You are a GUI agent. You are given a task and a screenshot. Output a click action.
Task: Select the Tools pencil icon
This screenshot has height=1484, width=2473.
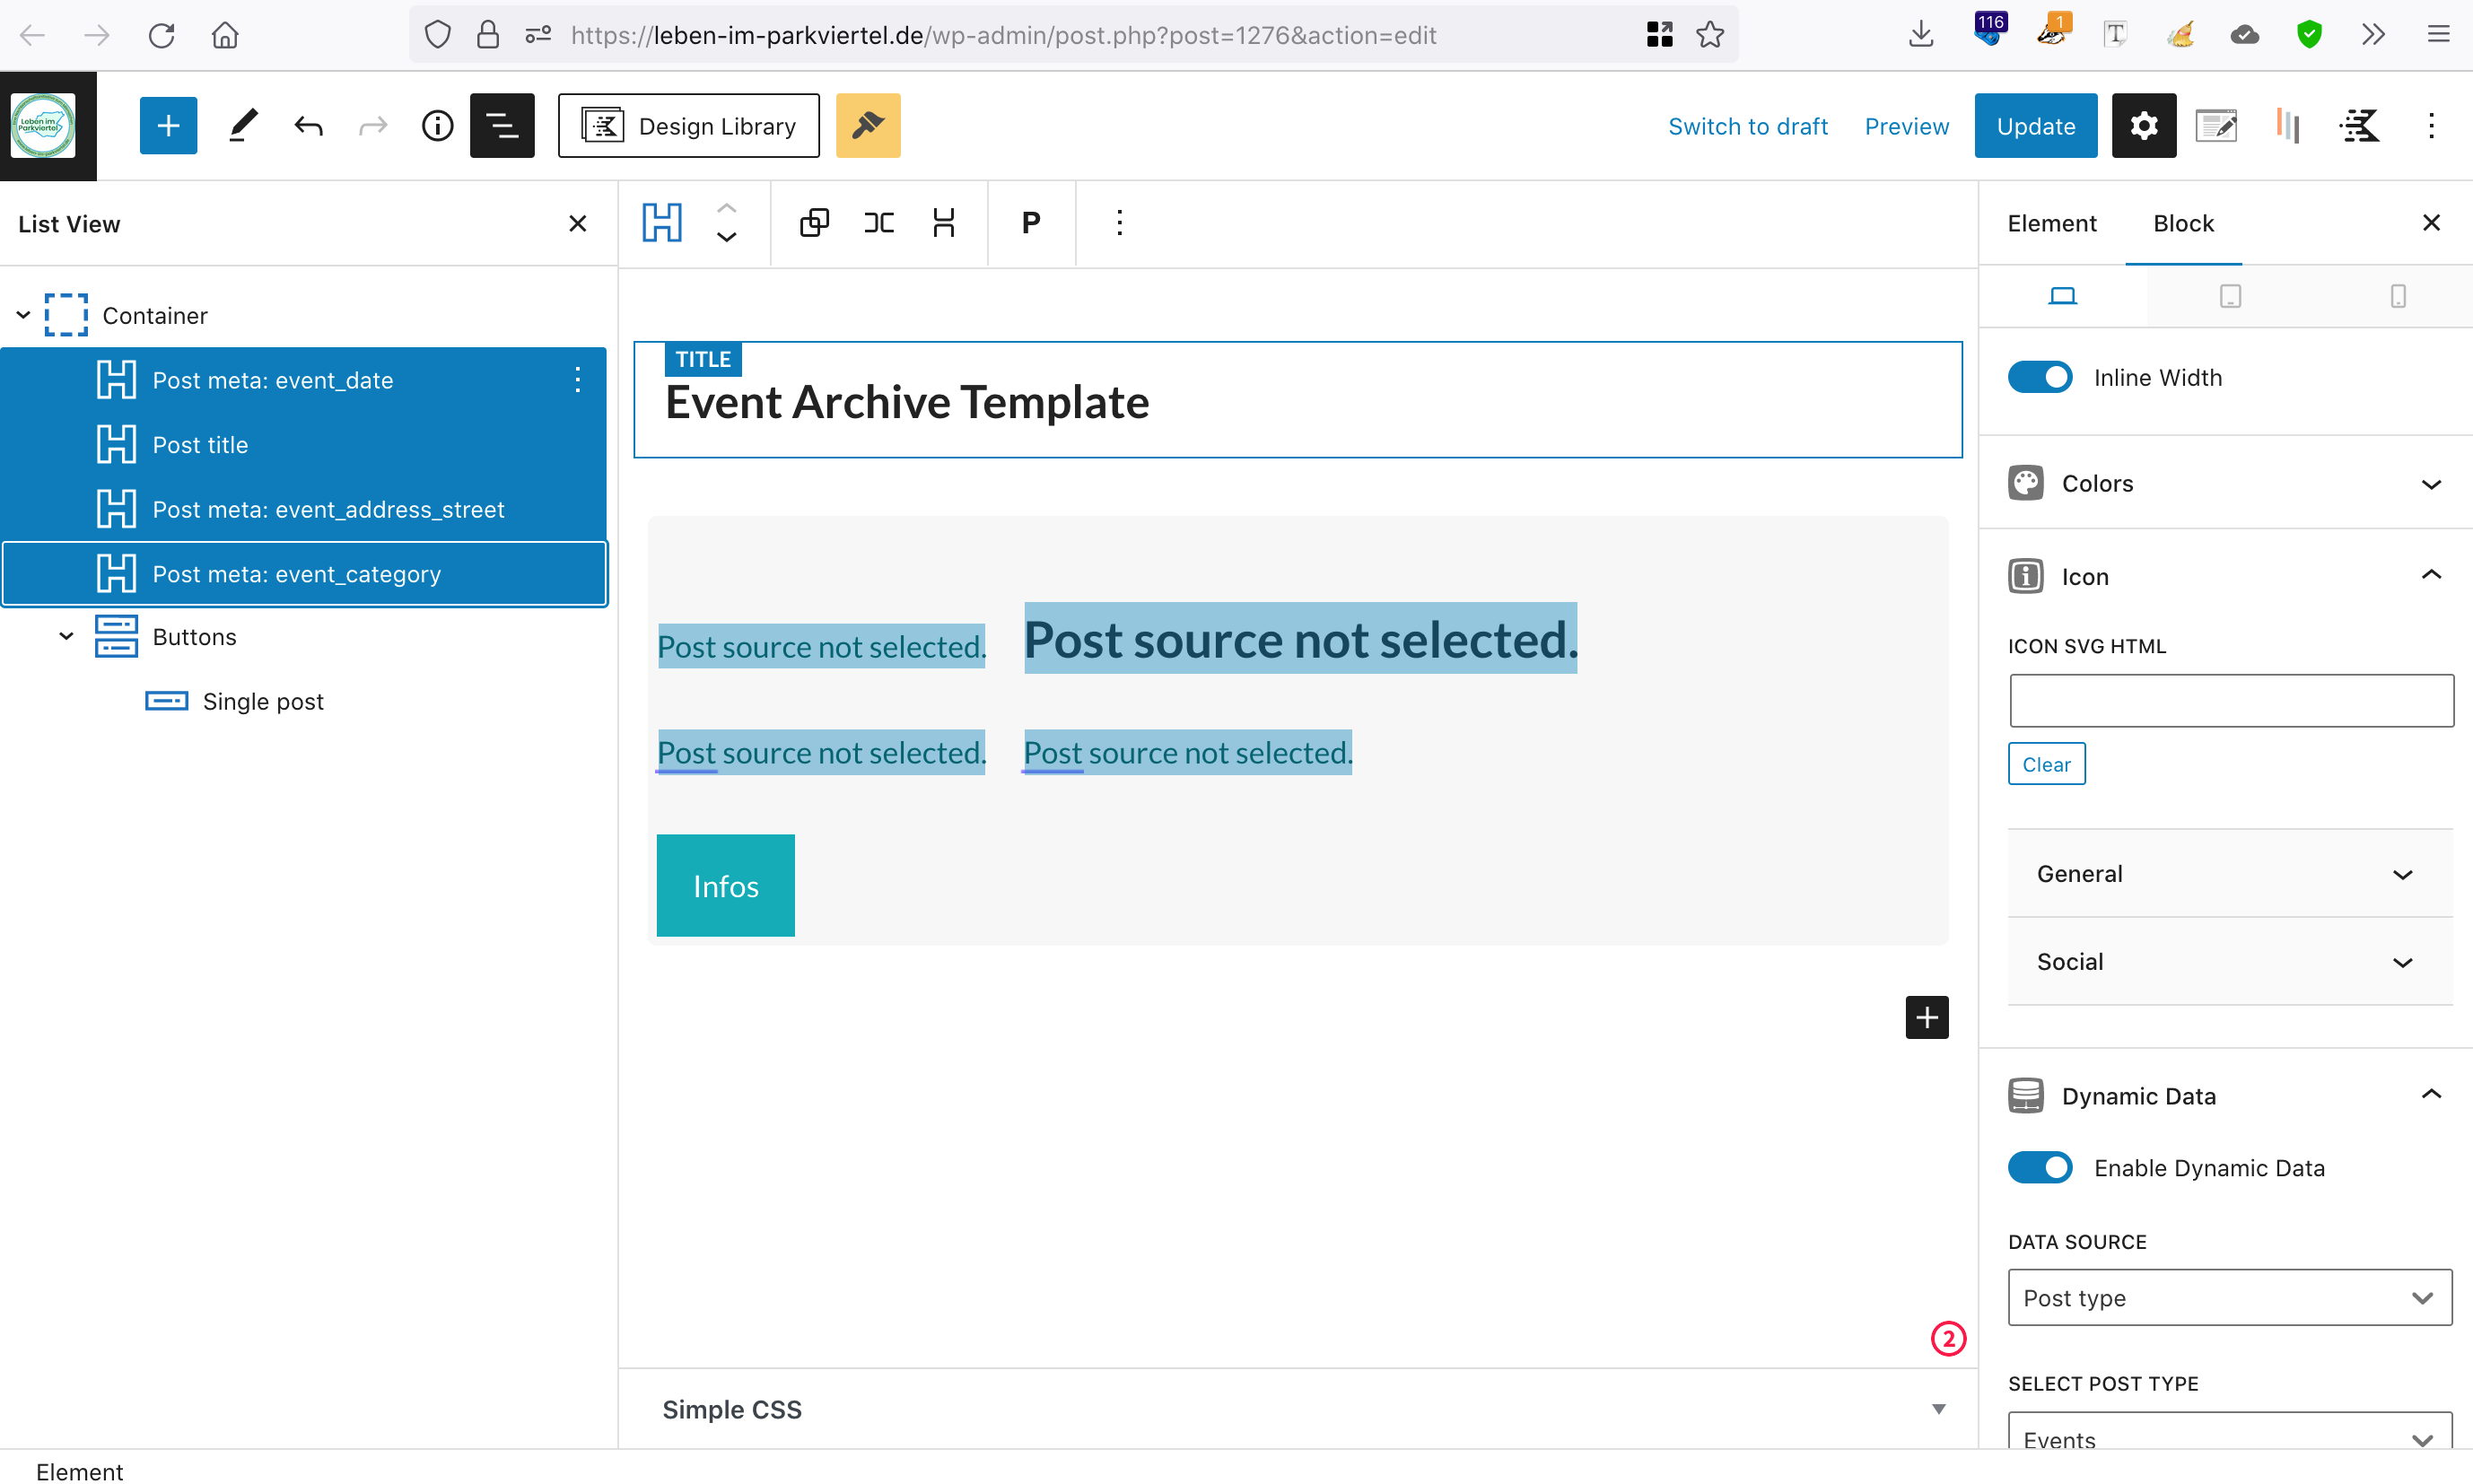243,126
